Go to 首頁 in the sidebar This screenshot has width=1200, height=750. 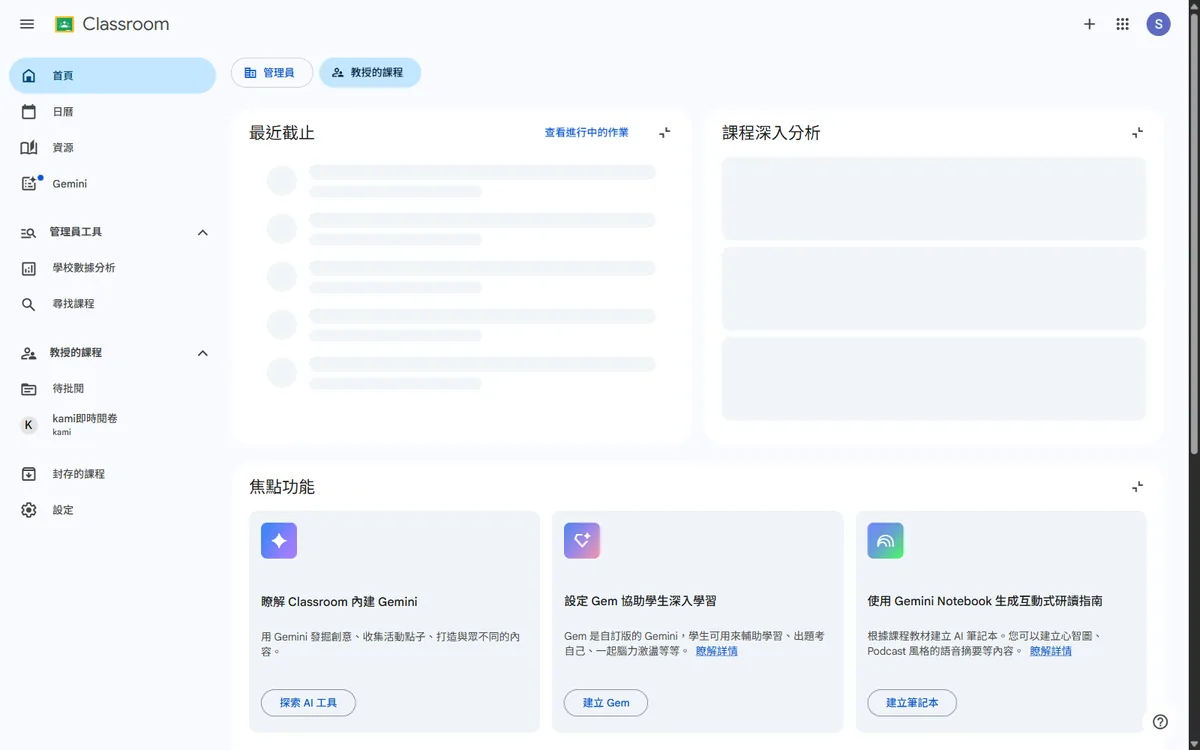tap(112, 76)
